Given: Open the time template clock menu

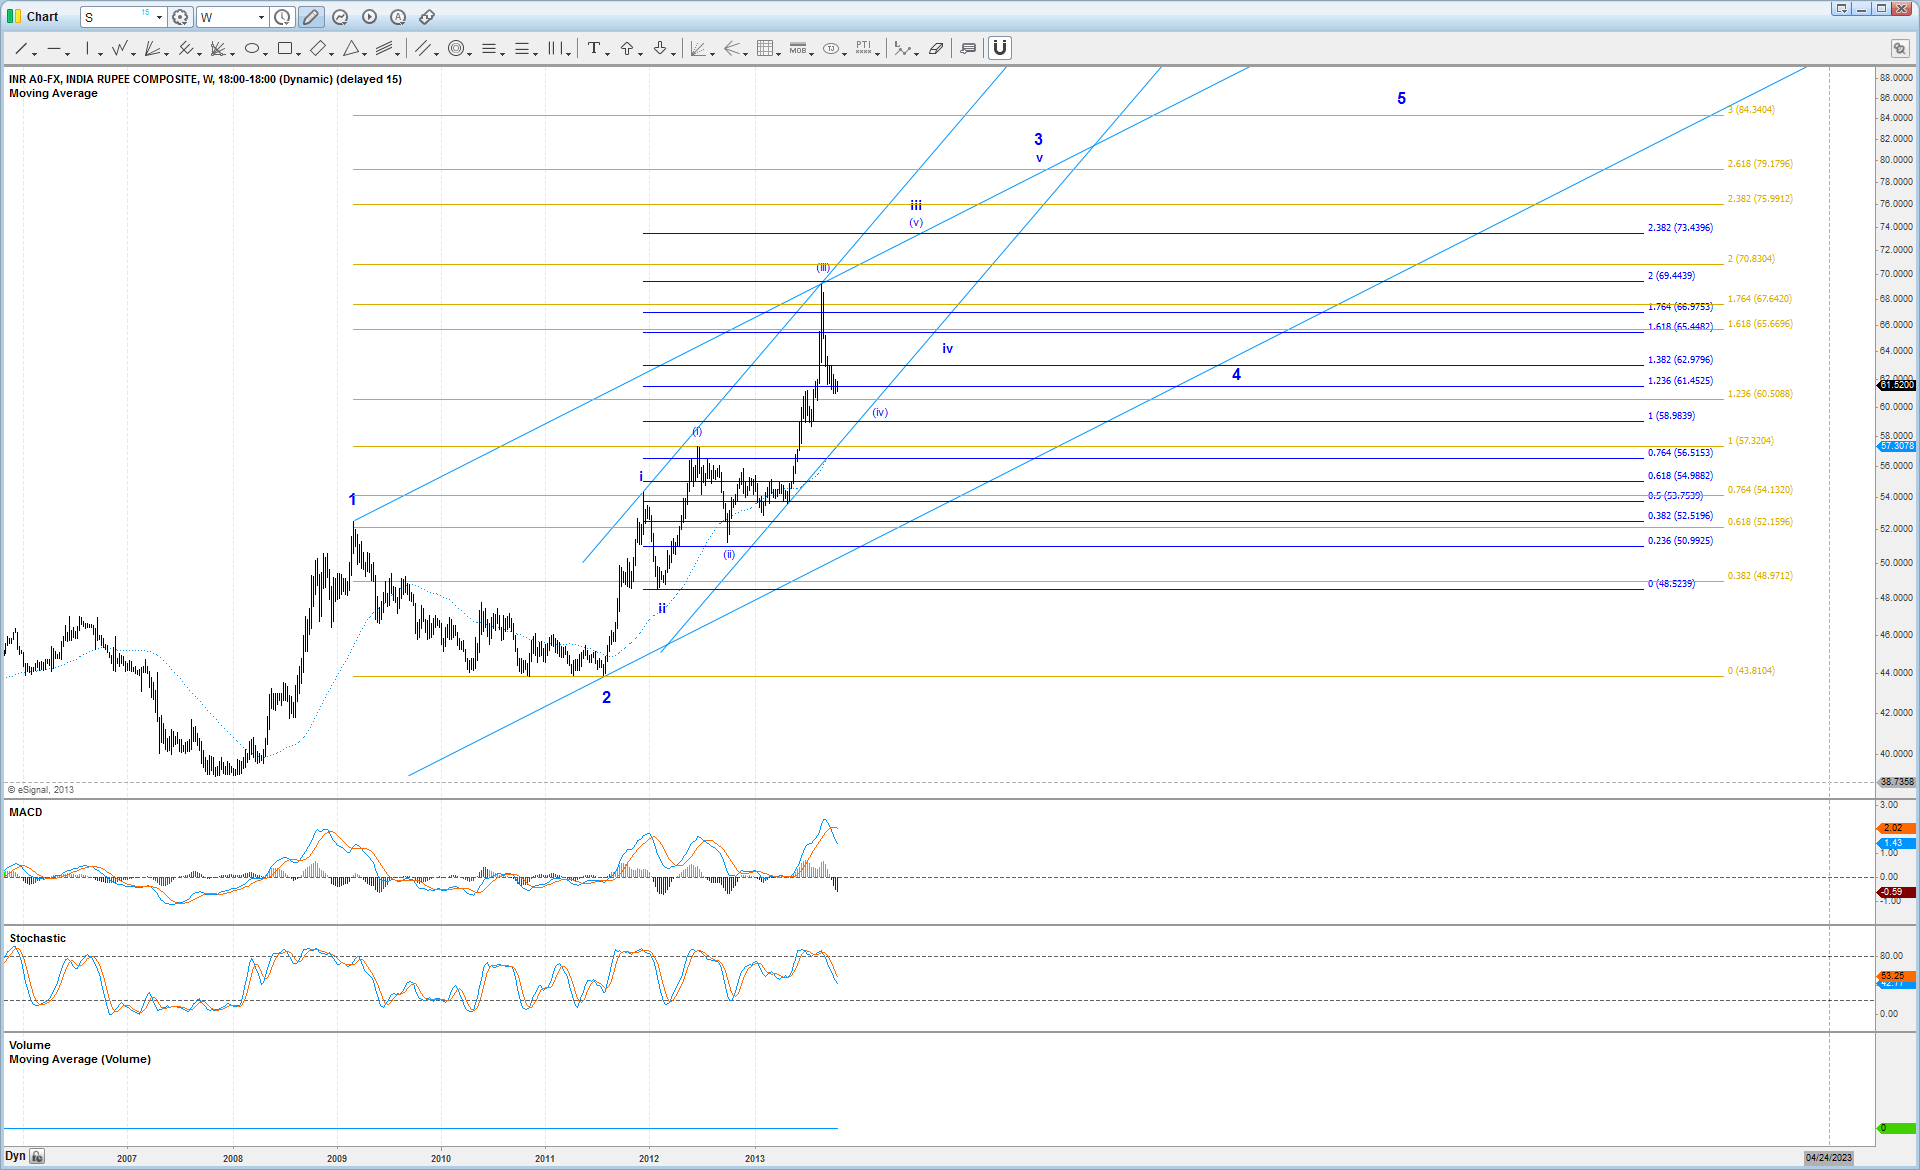Looking at the screenshot, I should coord(283,17).
